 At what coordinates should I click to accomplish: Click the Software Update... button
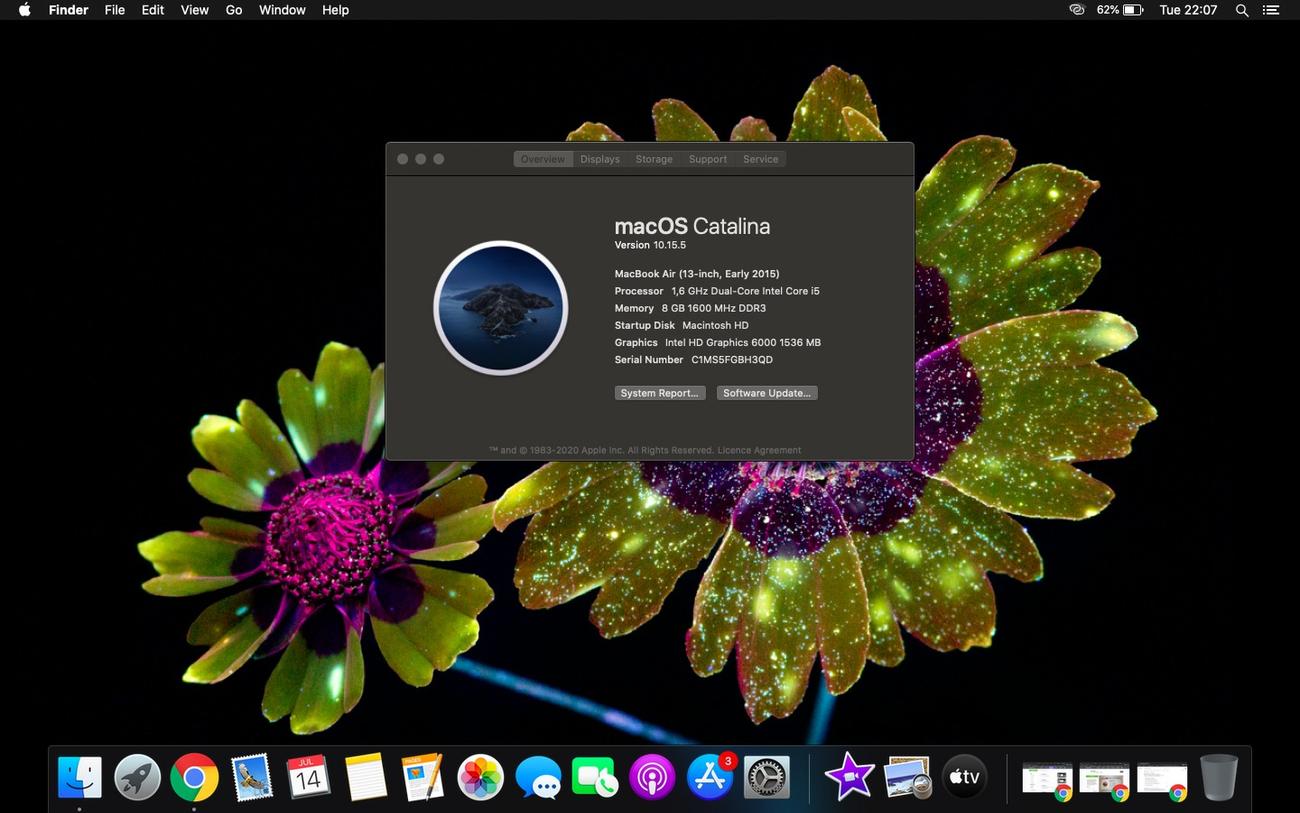tap(767, 393)
